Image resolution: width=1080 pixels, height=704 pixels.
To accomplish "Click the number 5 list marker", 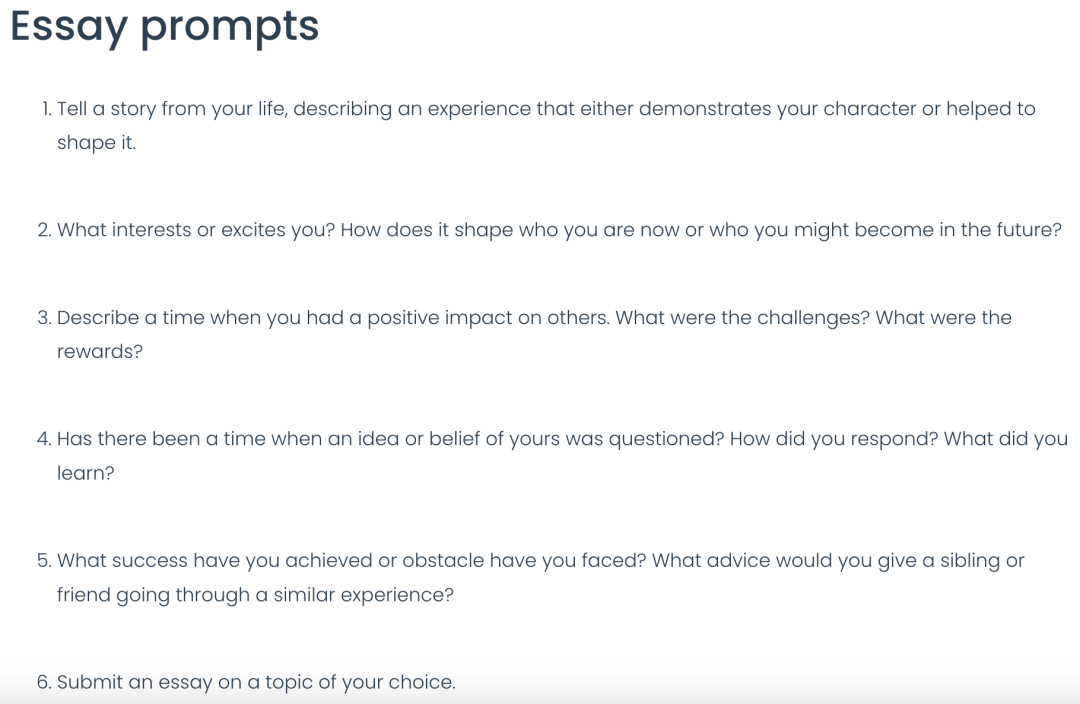I will pos(45,561).
